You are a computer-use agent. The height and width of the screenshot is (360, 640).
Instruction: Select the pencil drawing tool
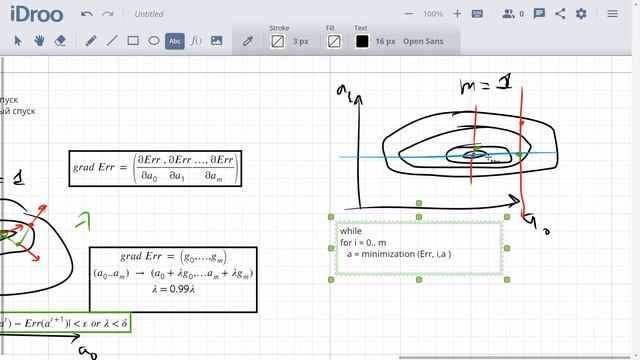91,41
